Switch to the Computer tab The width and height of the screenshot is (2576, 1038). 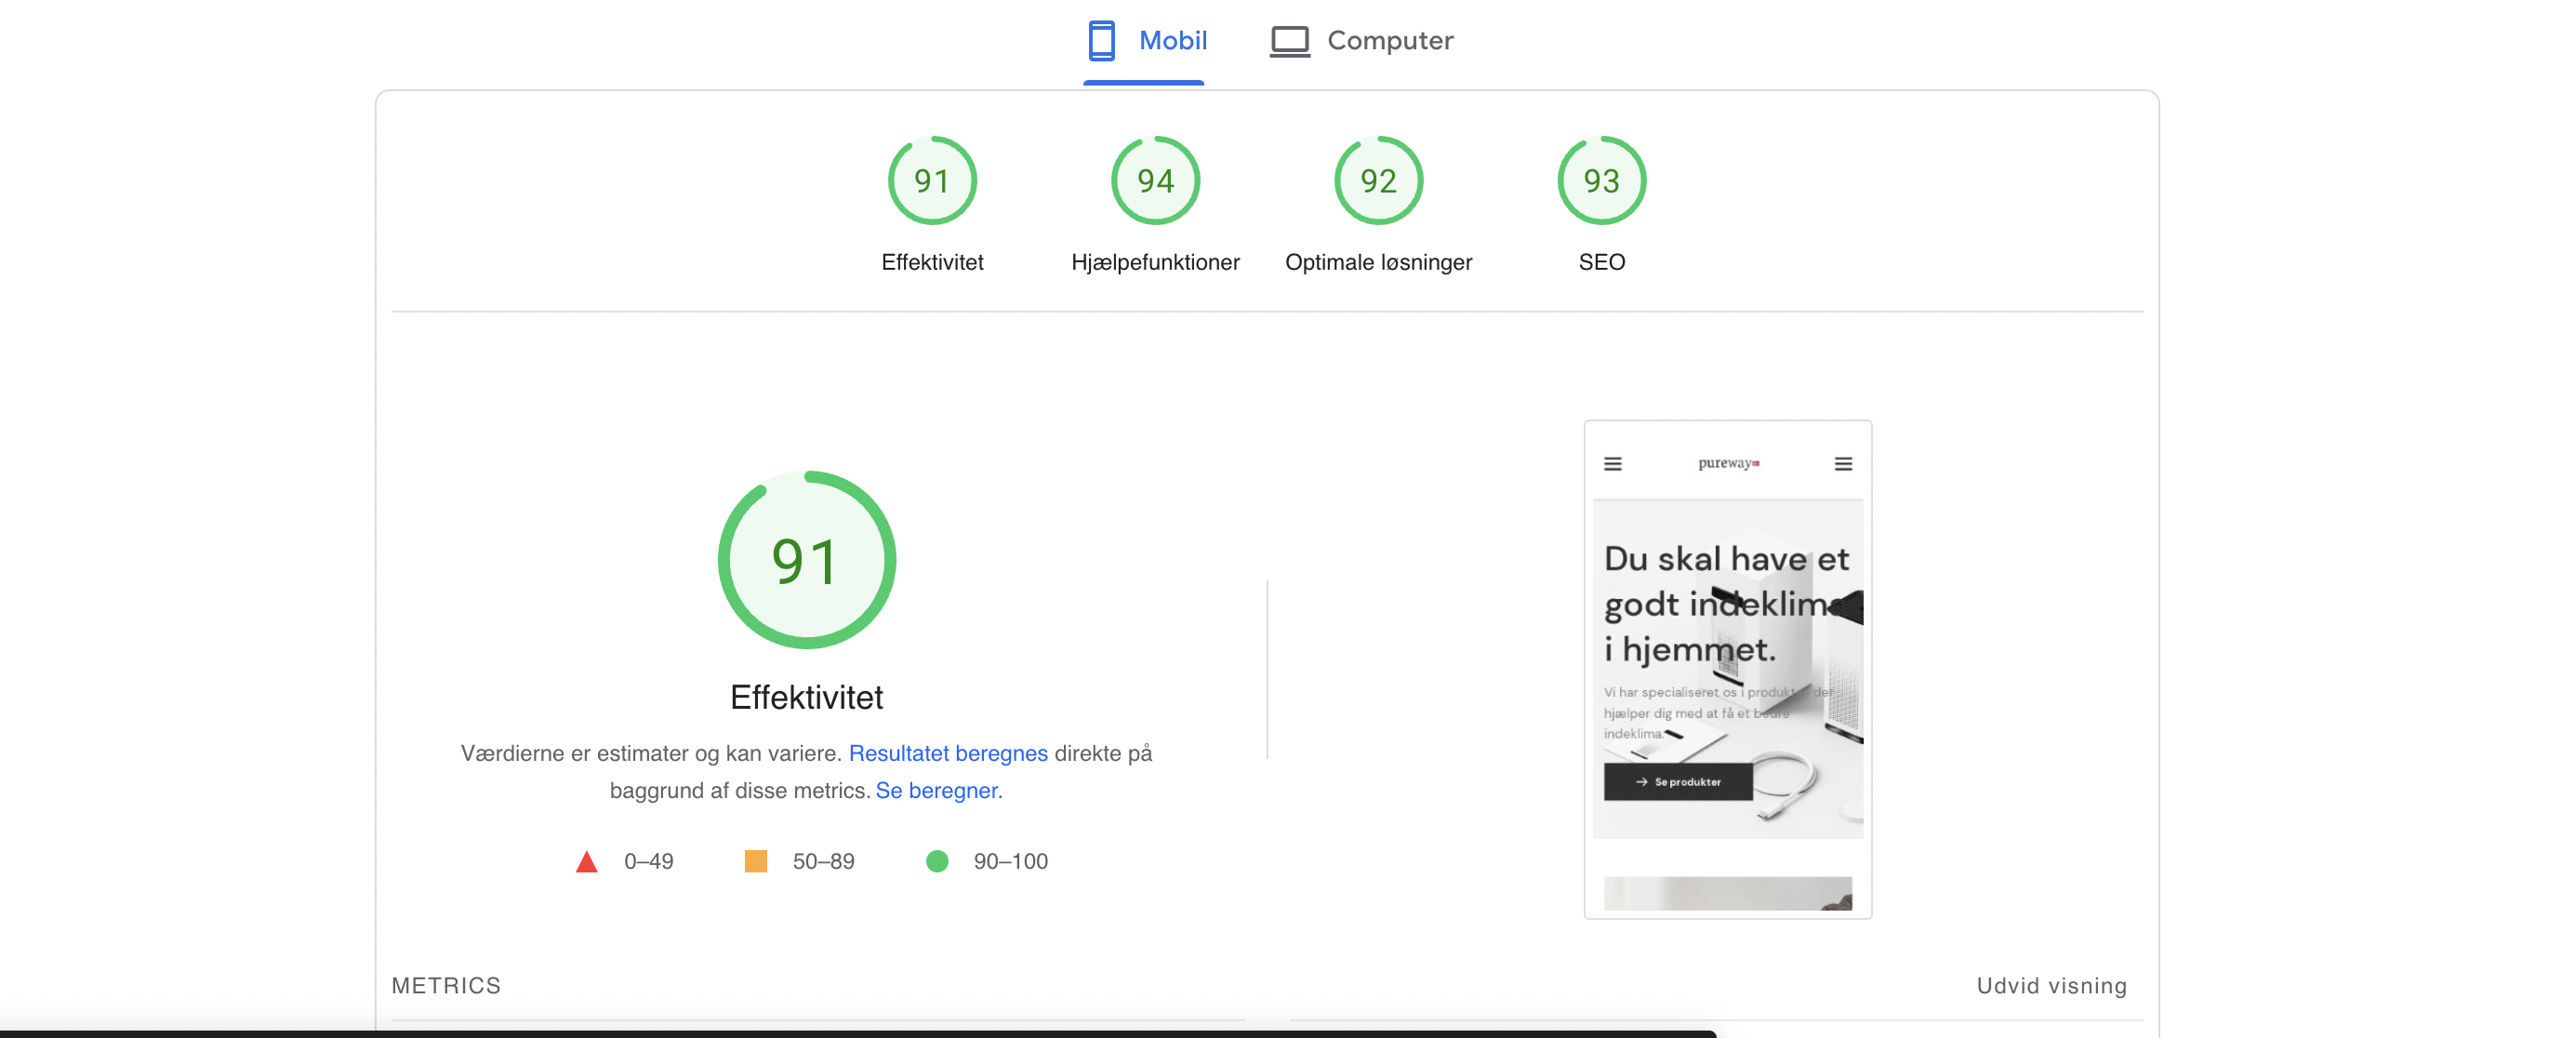[x=1388, y=41]
